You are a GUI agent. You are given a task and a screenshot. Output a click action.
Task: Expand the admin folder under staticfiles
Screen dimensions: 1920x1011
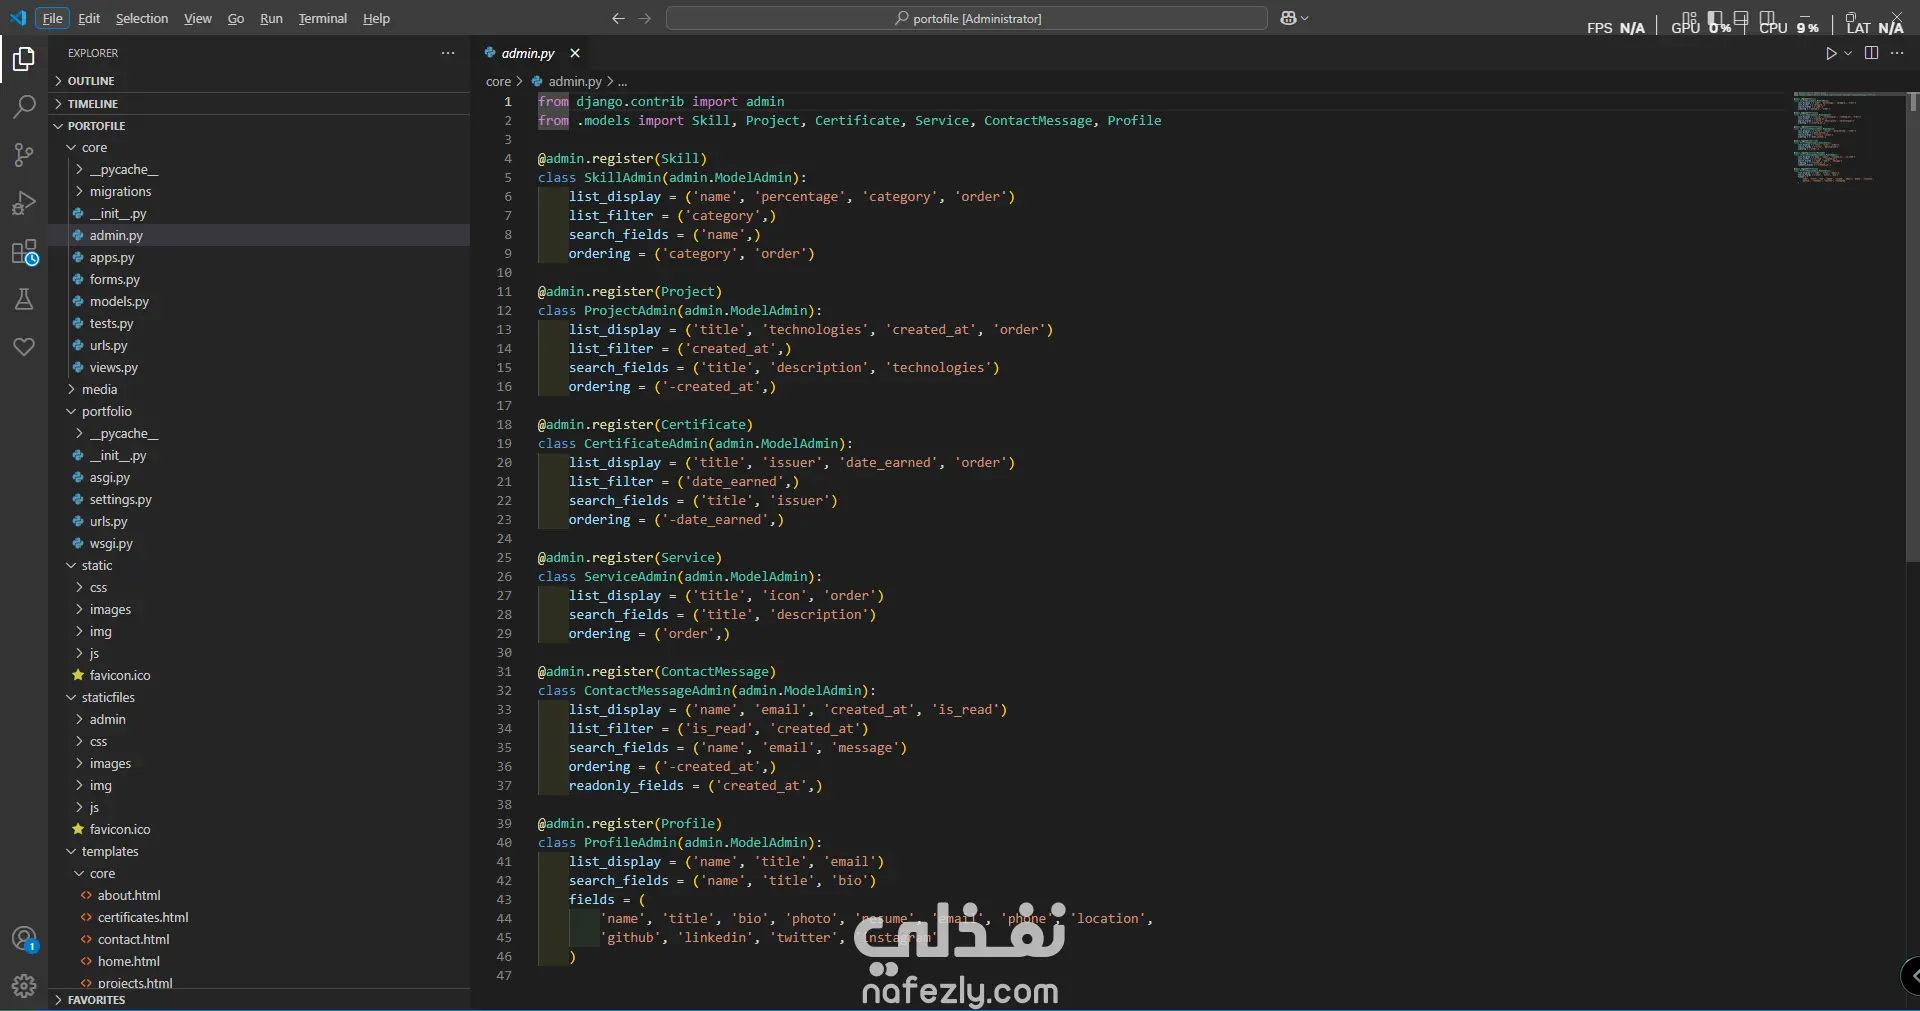[x=260, y=720]
